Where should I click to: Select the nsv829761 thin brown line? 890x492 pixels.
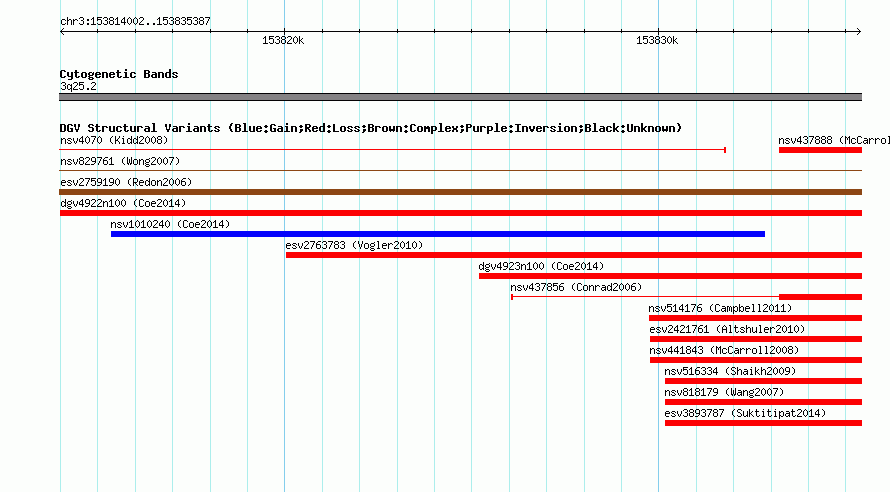click(460, 170)
